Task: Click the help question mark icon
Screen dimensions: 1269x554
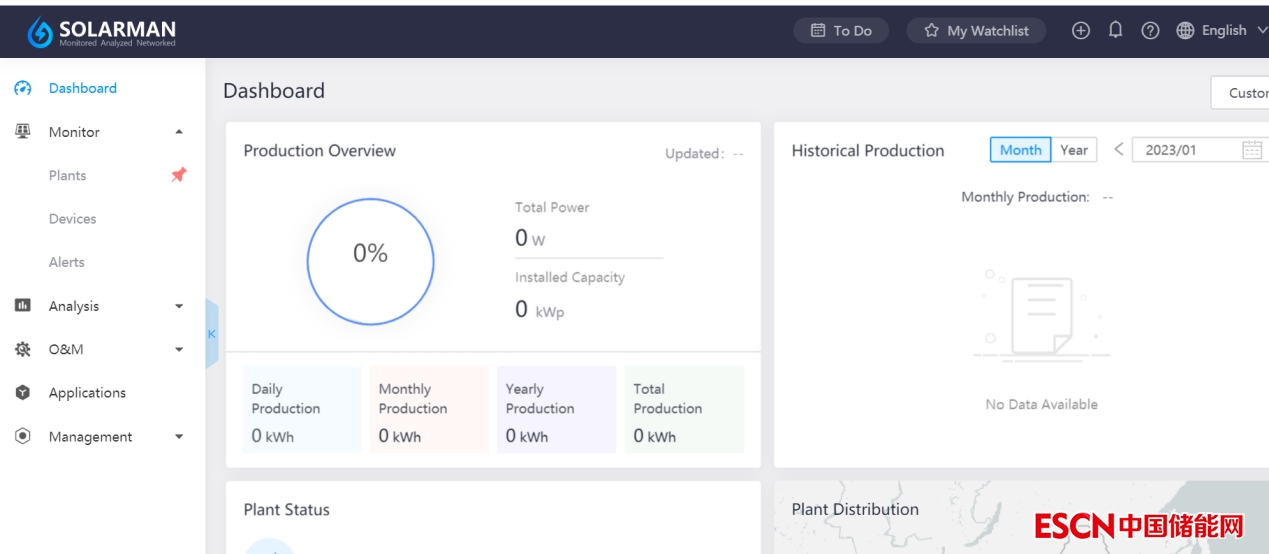Action: (x=1150, y=31)
